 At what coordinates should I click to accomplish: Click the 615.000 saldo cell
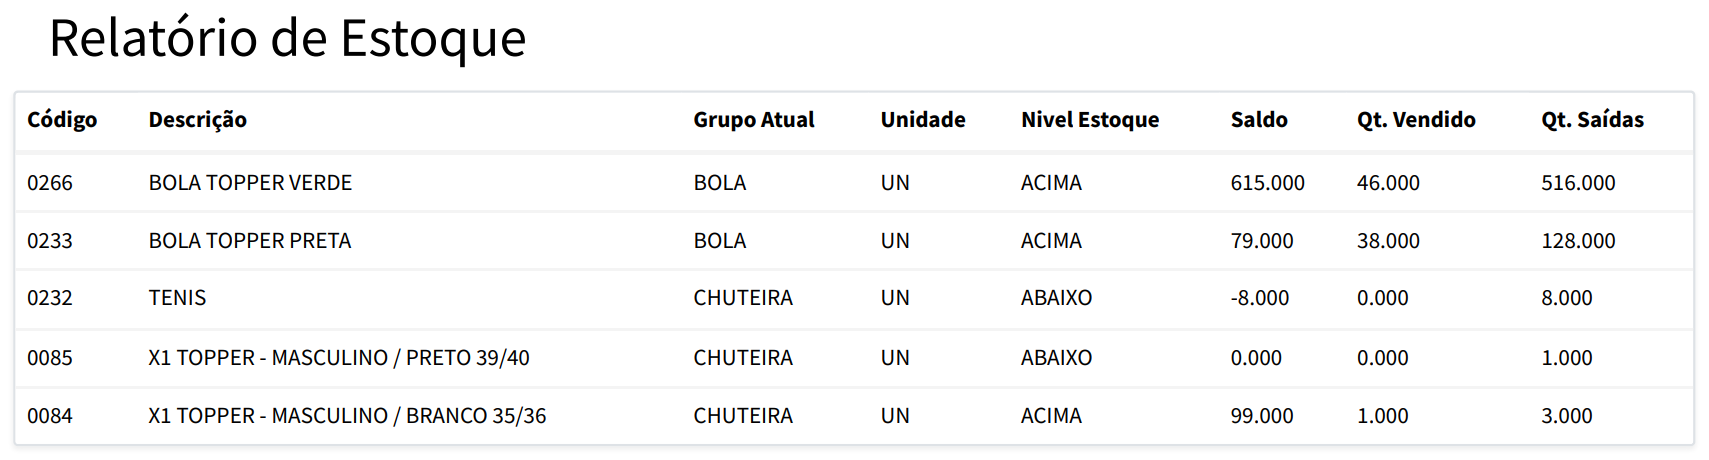[1267, 183]
